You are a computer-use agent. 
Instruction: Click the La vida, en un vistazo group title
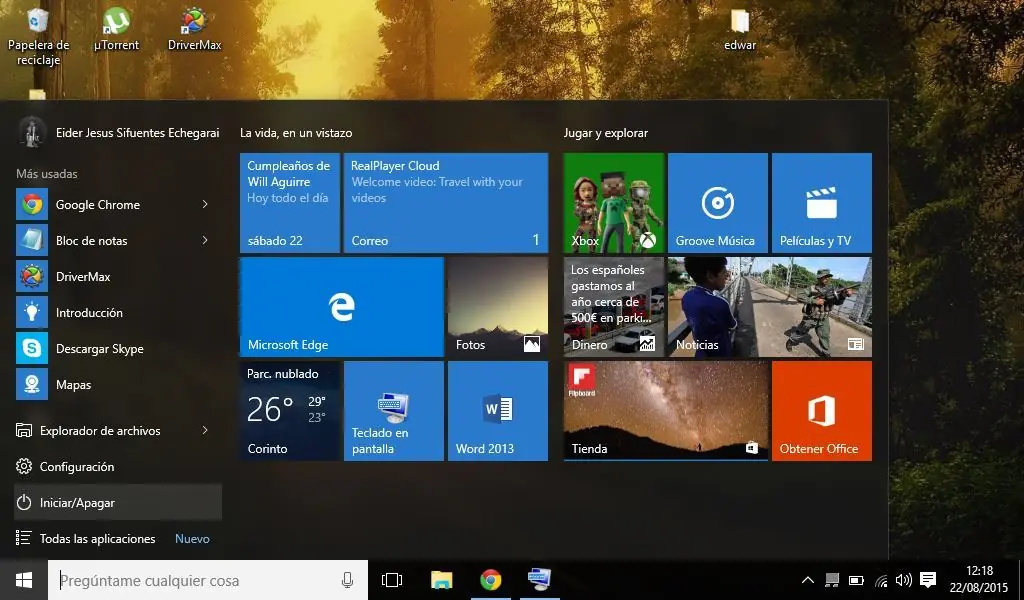(x=296, y=133)
